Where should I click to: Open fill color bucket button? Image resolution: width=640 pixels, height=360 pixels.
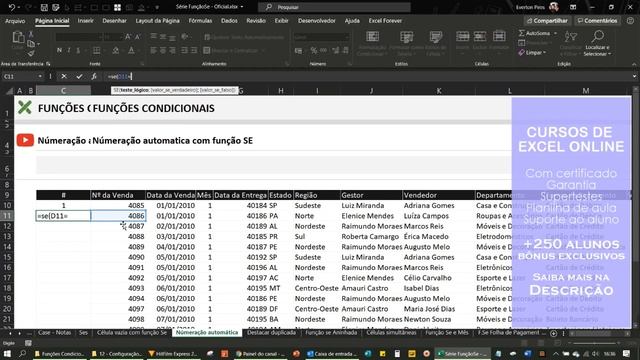[116, 51]
